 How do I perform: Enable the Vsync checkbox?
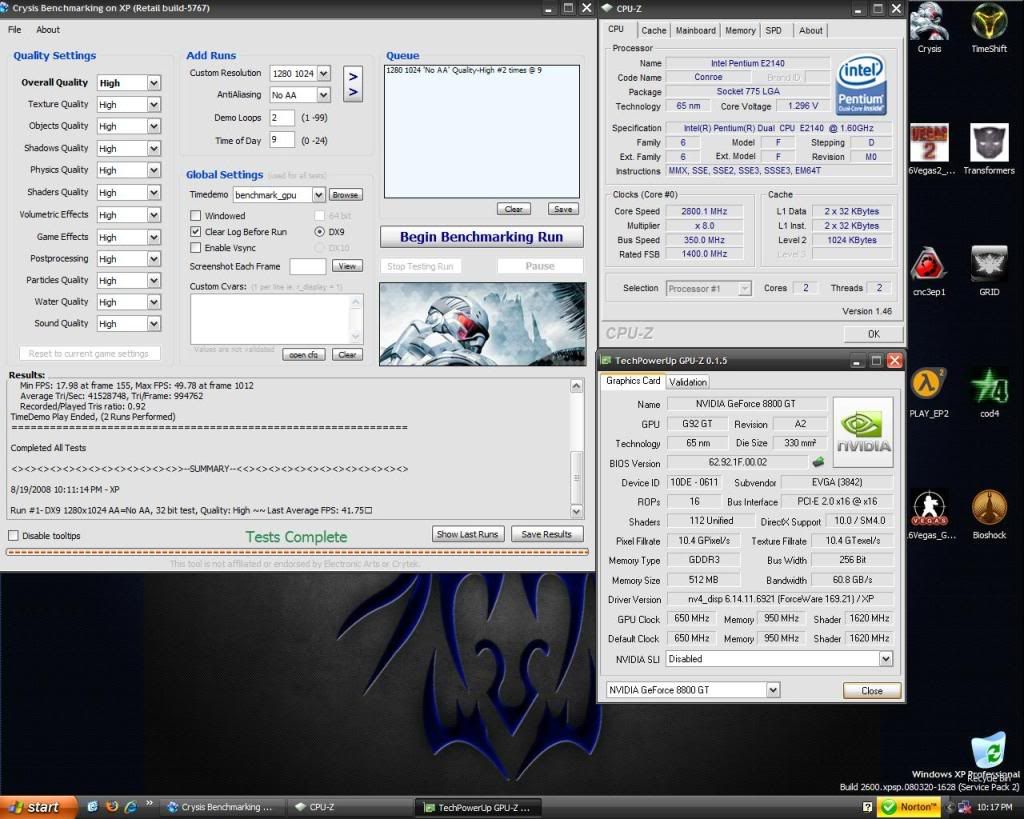(x=195, y=248)
